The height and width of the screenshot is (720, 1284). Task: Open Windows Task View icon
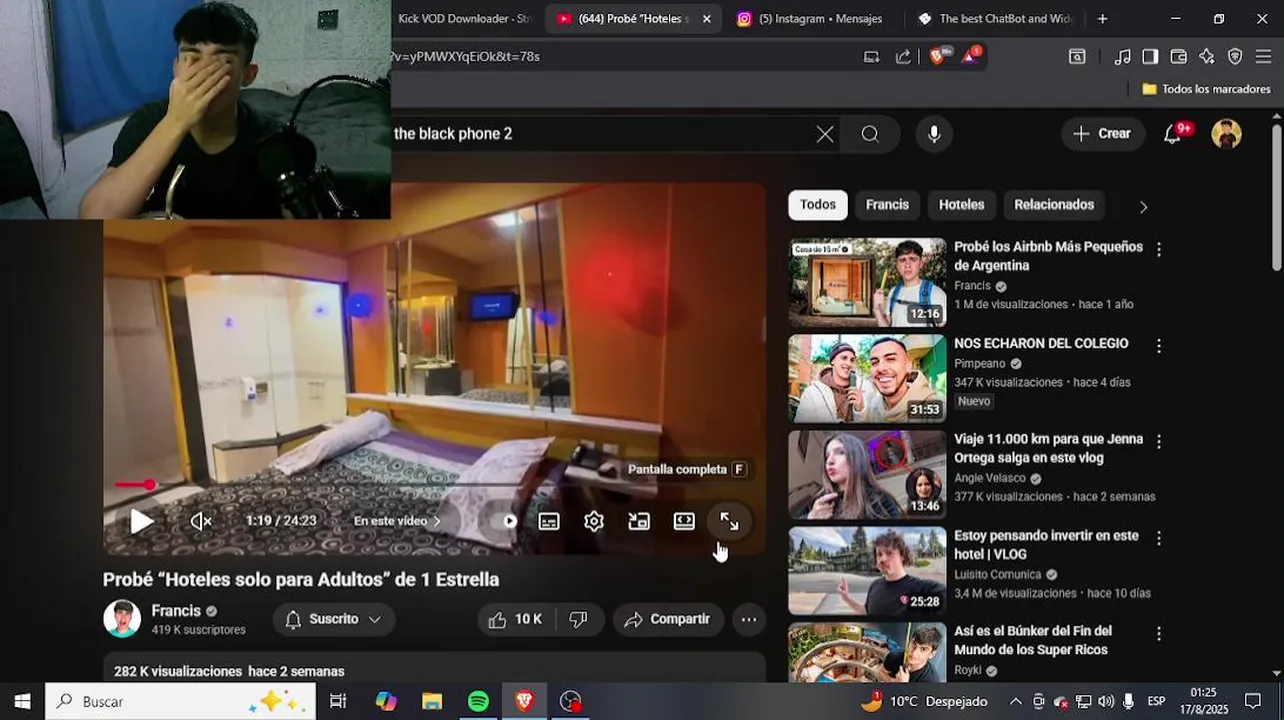pos(338,701)
